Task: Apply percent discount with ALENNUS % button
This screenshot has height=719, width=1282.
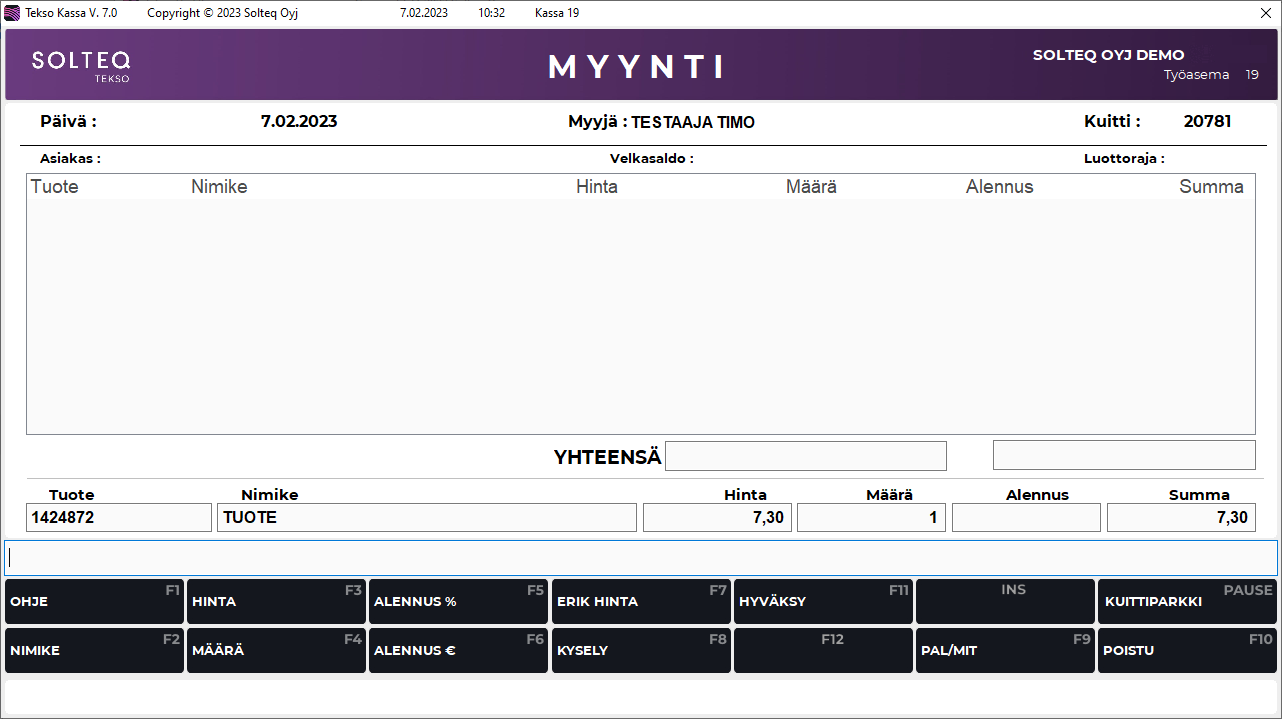Action: pyautogui.click(x=458, y=601)
